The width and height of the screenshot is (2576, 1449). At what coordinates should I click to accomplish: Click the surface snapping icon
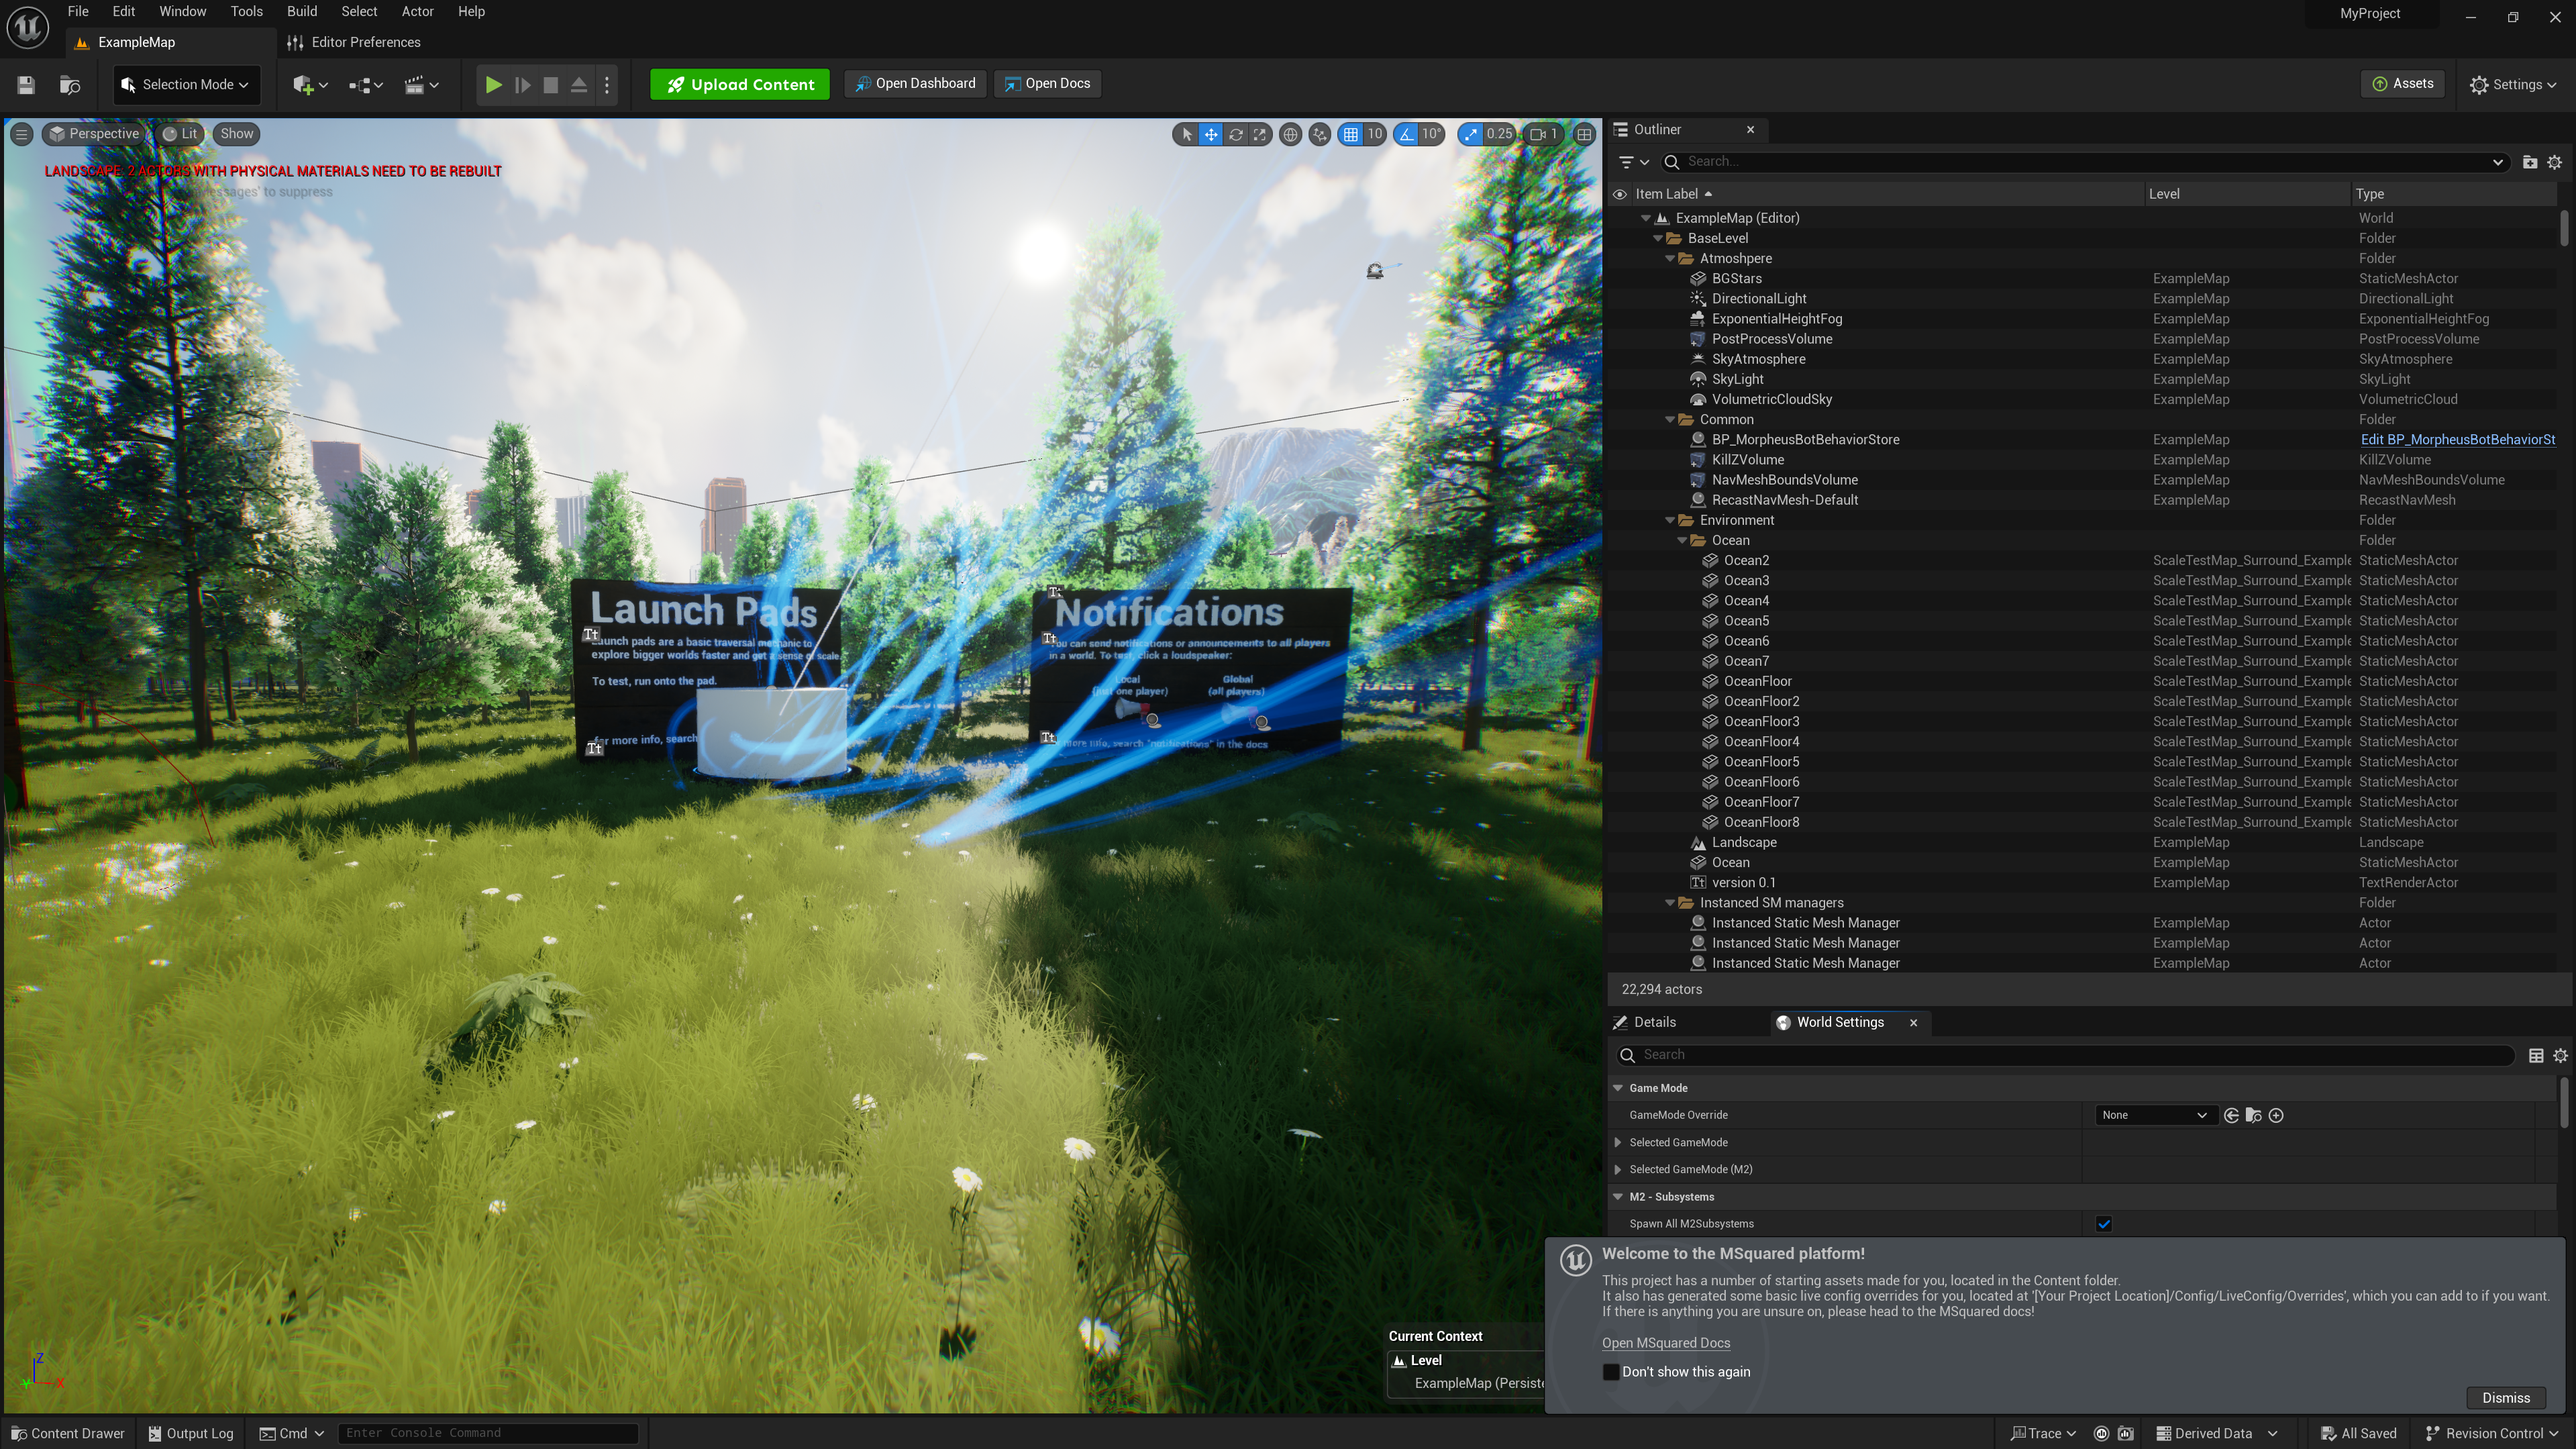(1320, 134)
